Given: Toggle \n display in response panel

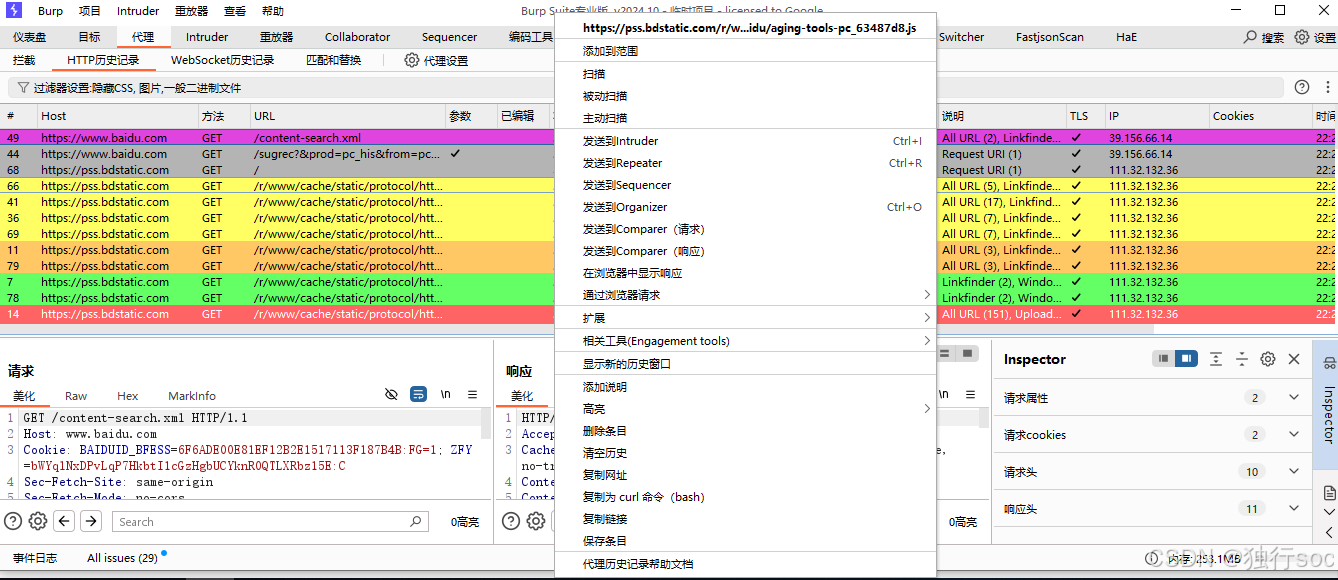Looking at the screenshot, I should pos(944,395).
